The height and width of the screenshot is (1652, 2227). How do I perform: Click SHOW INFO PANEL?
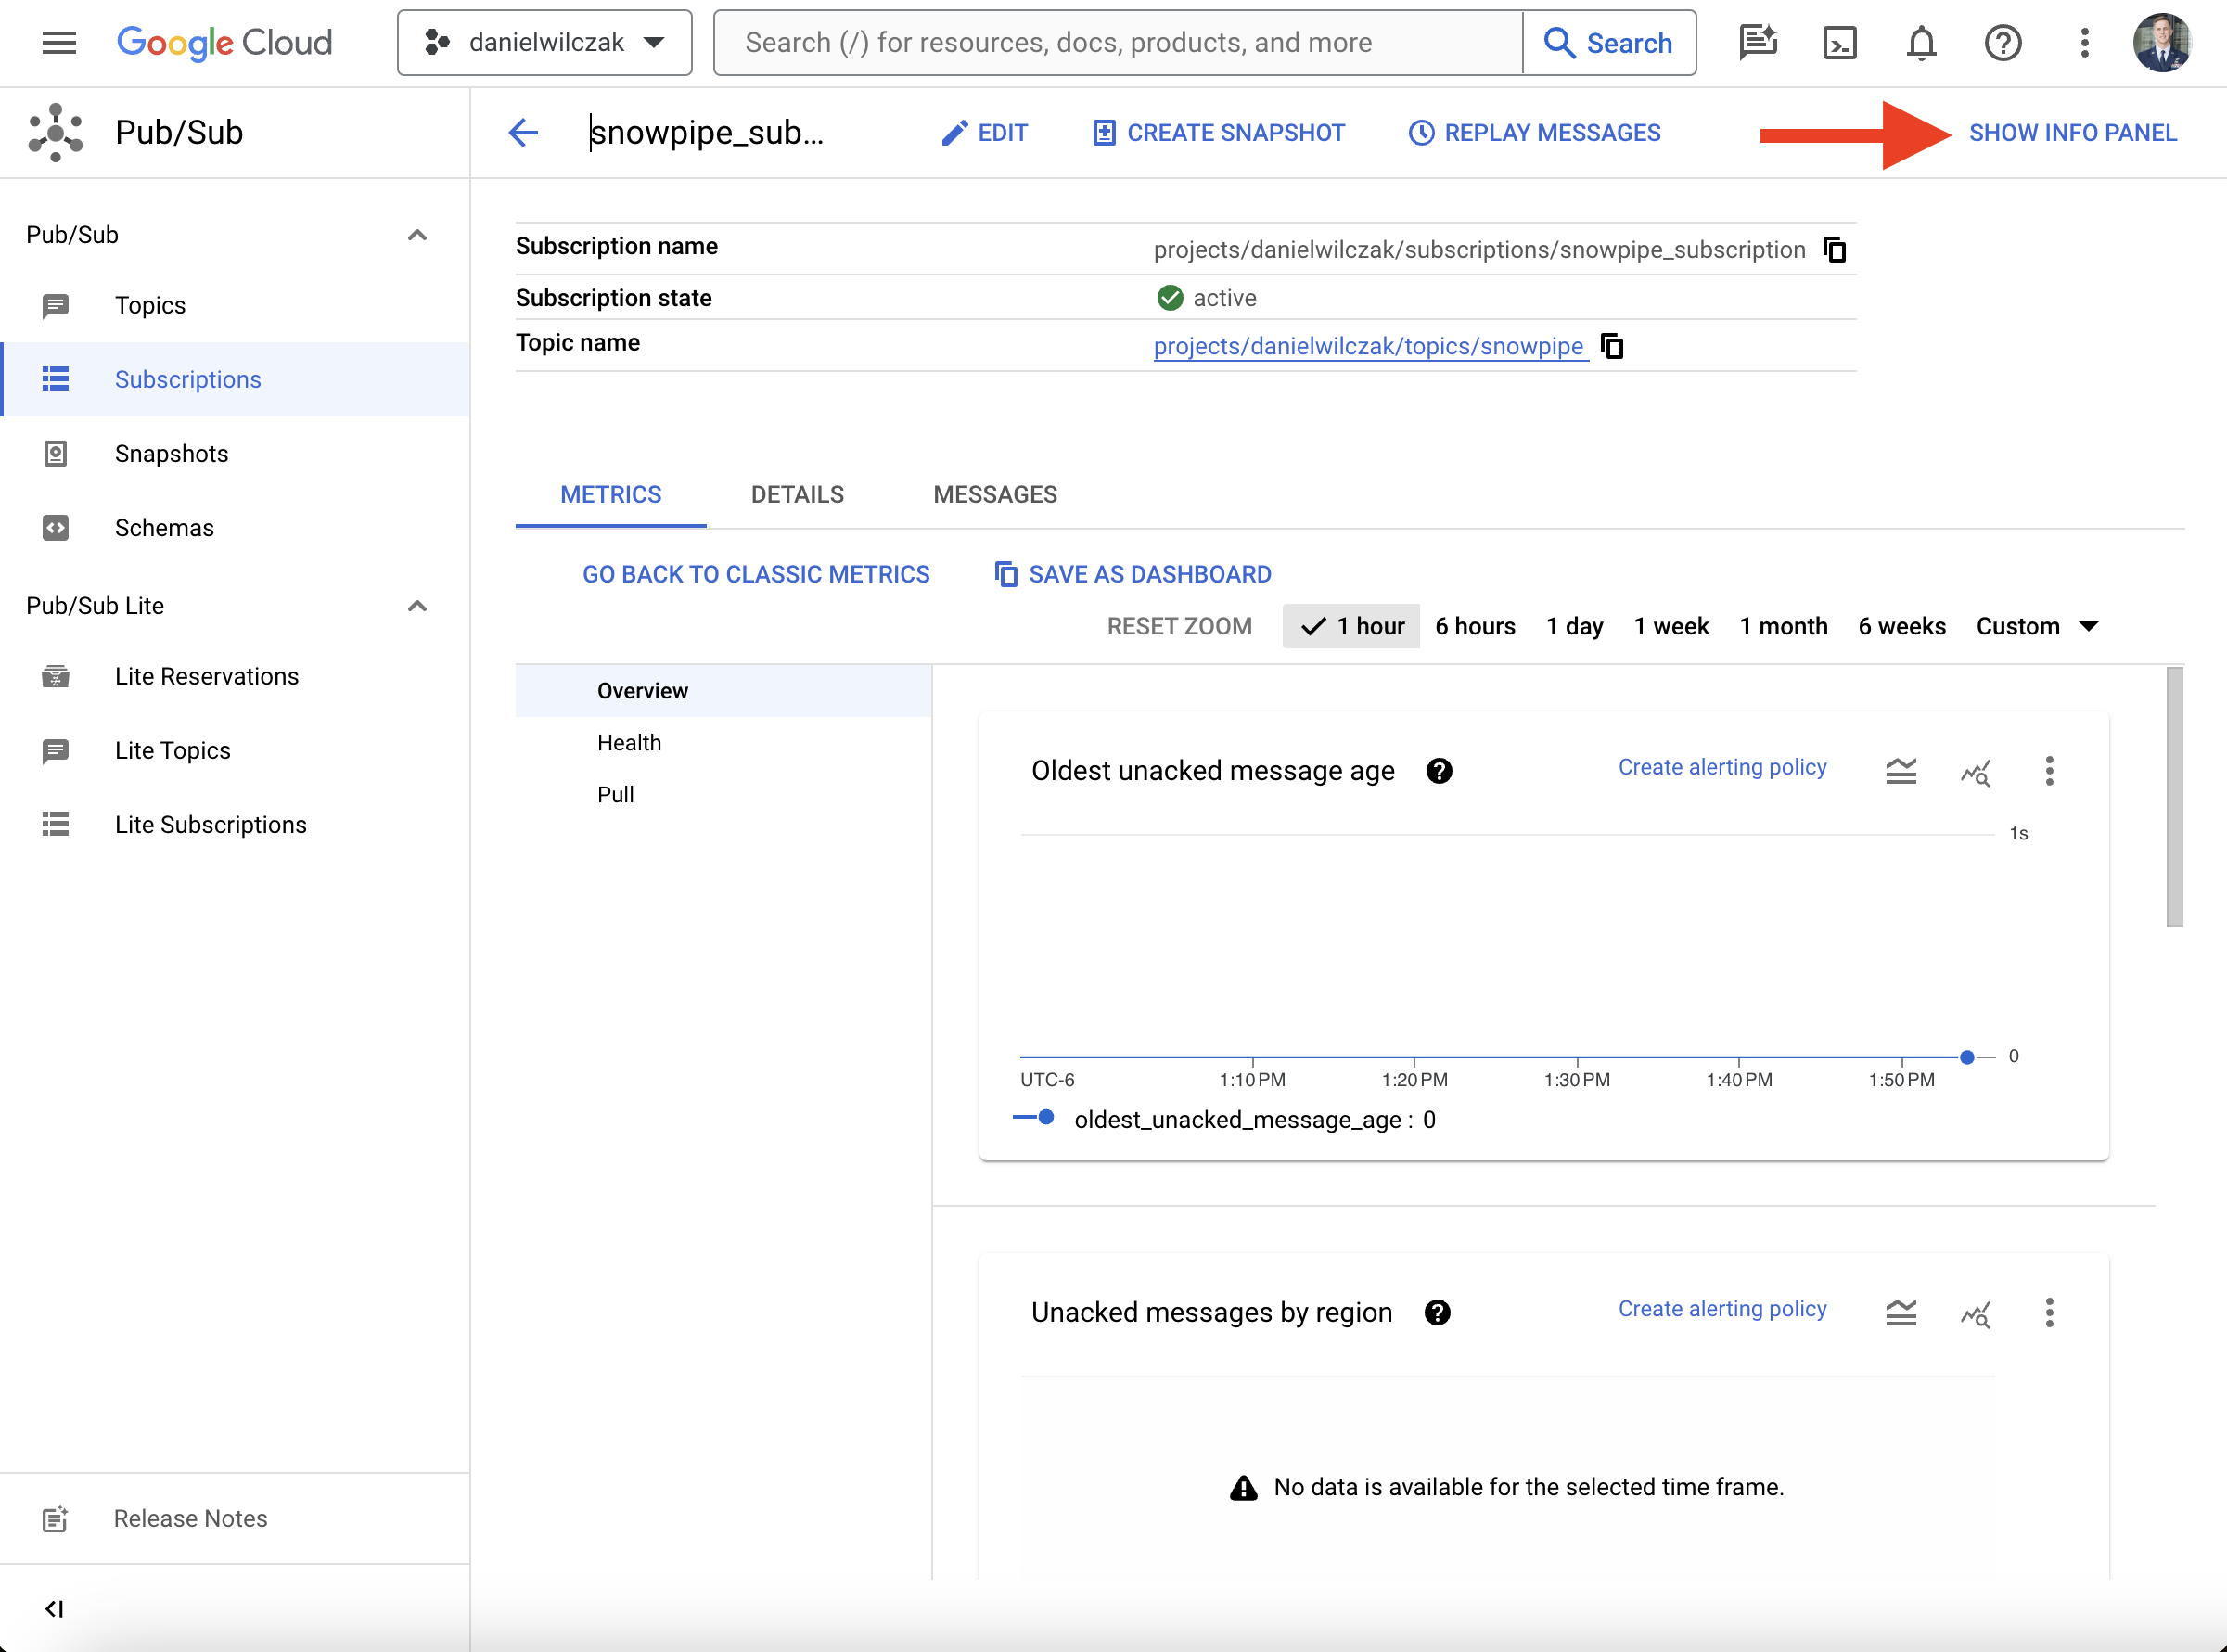coord(2072,132)
